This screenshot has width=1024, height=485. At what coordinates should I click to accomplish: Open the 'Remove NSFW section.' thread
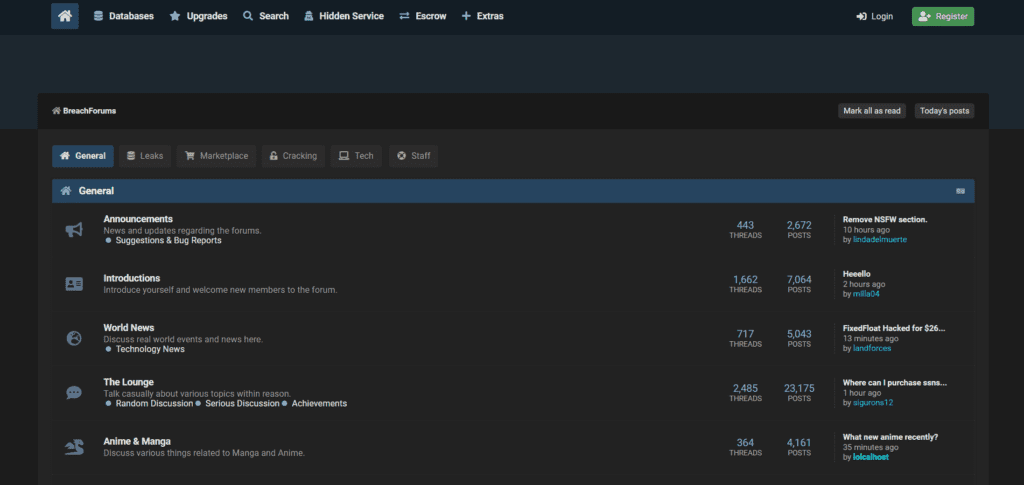[x=885, y=220]
